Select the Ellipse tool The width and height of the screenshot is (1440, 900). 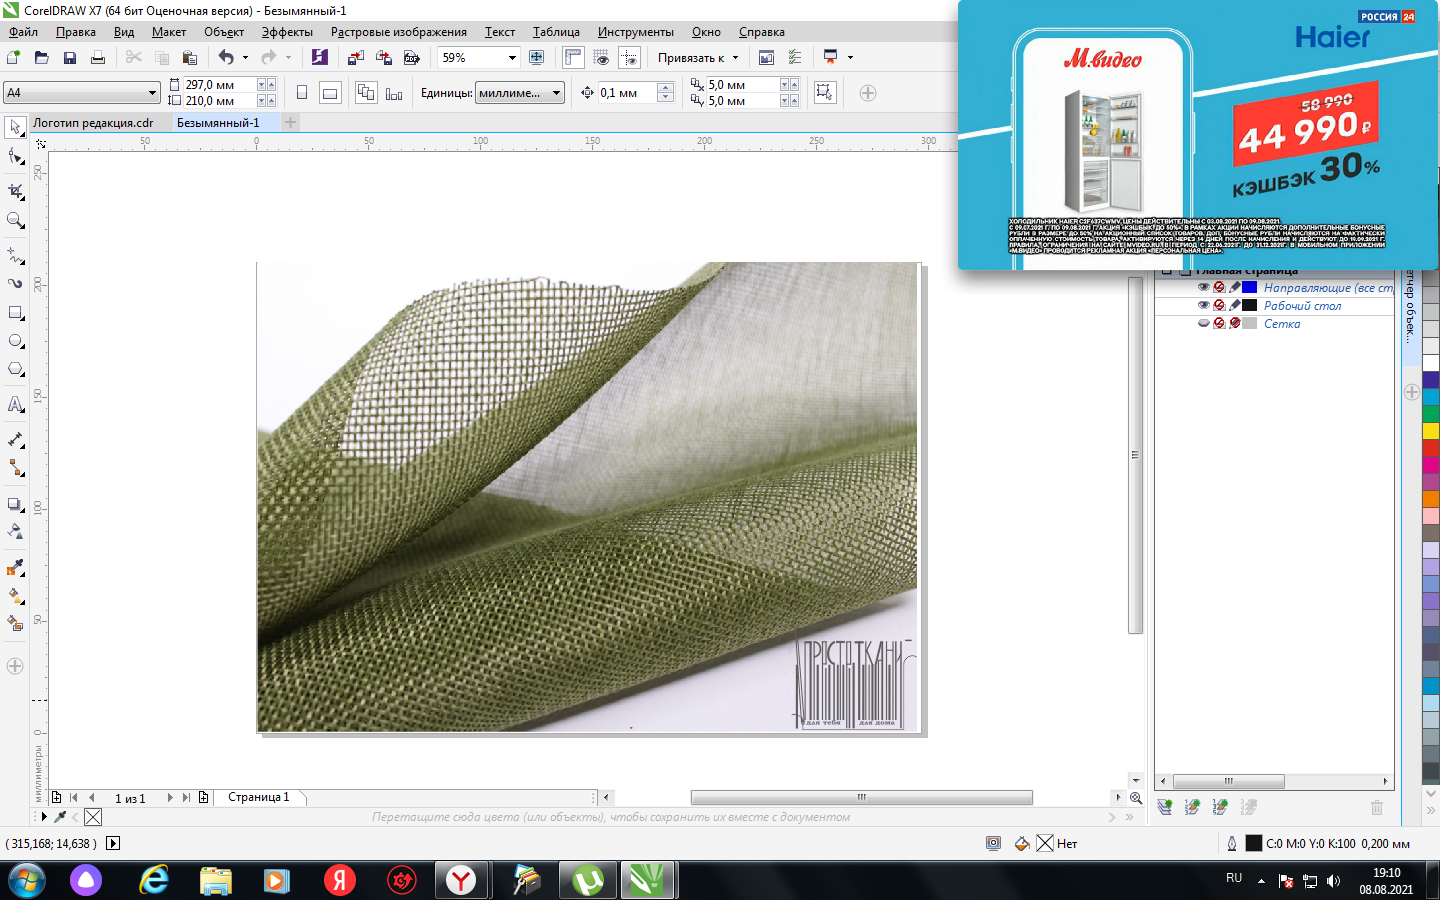point(15,341)
